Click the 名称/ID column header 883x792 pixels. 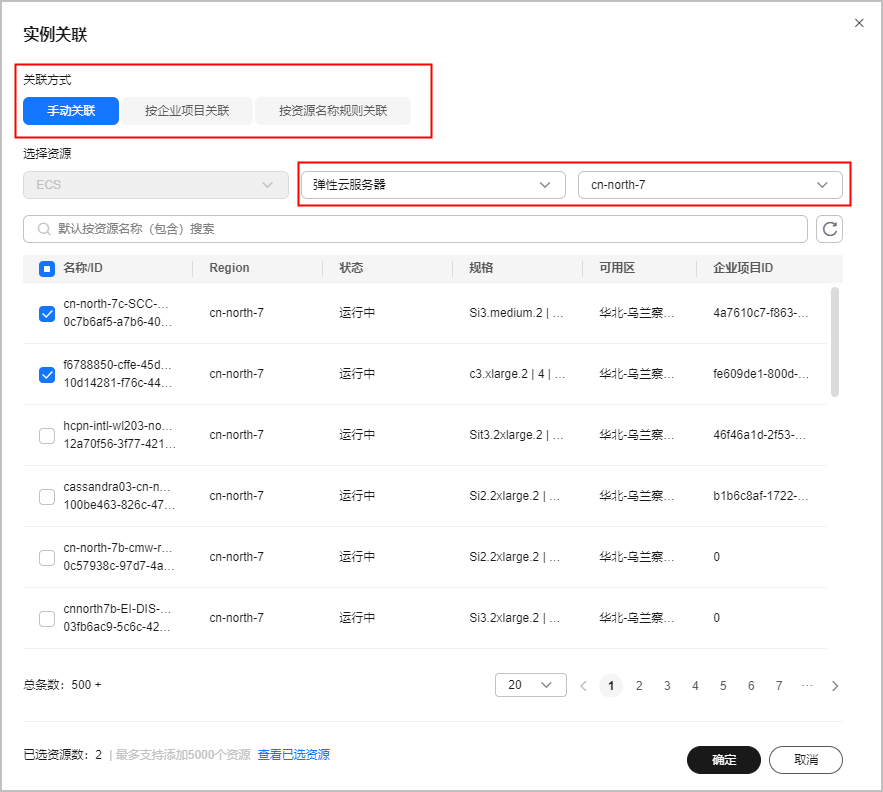click(x=83, y=268)
